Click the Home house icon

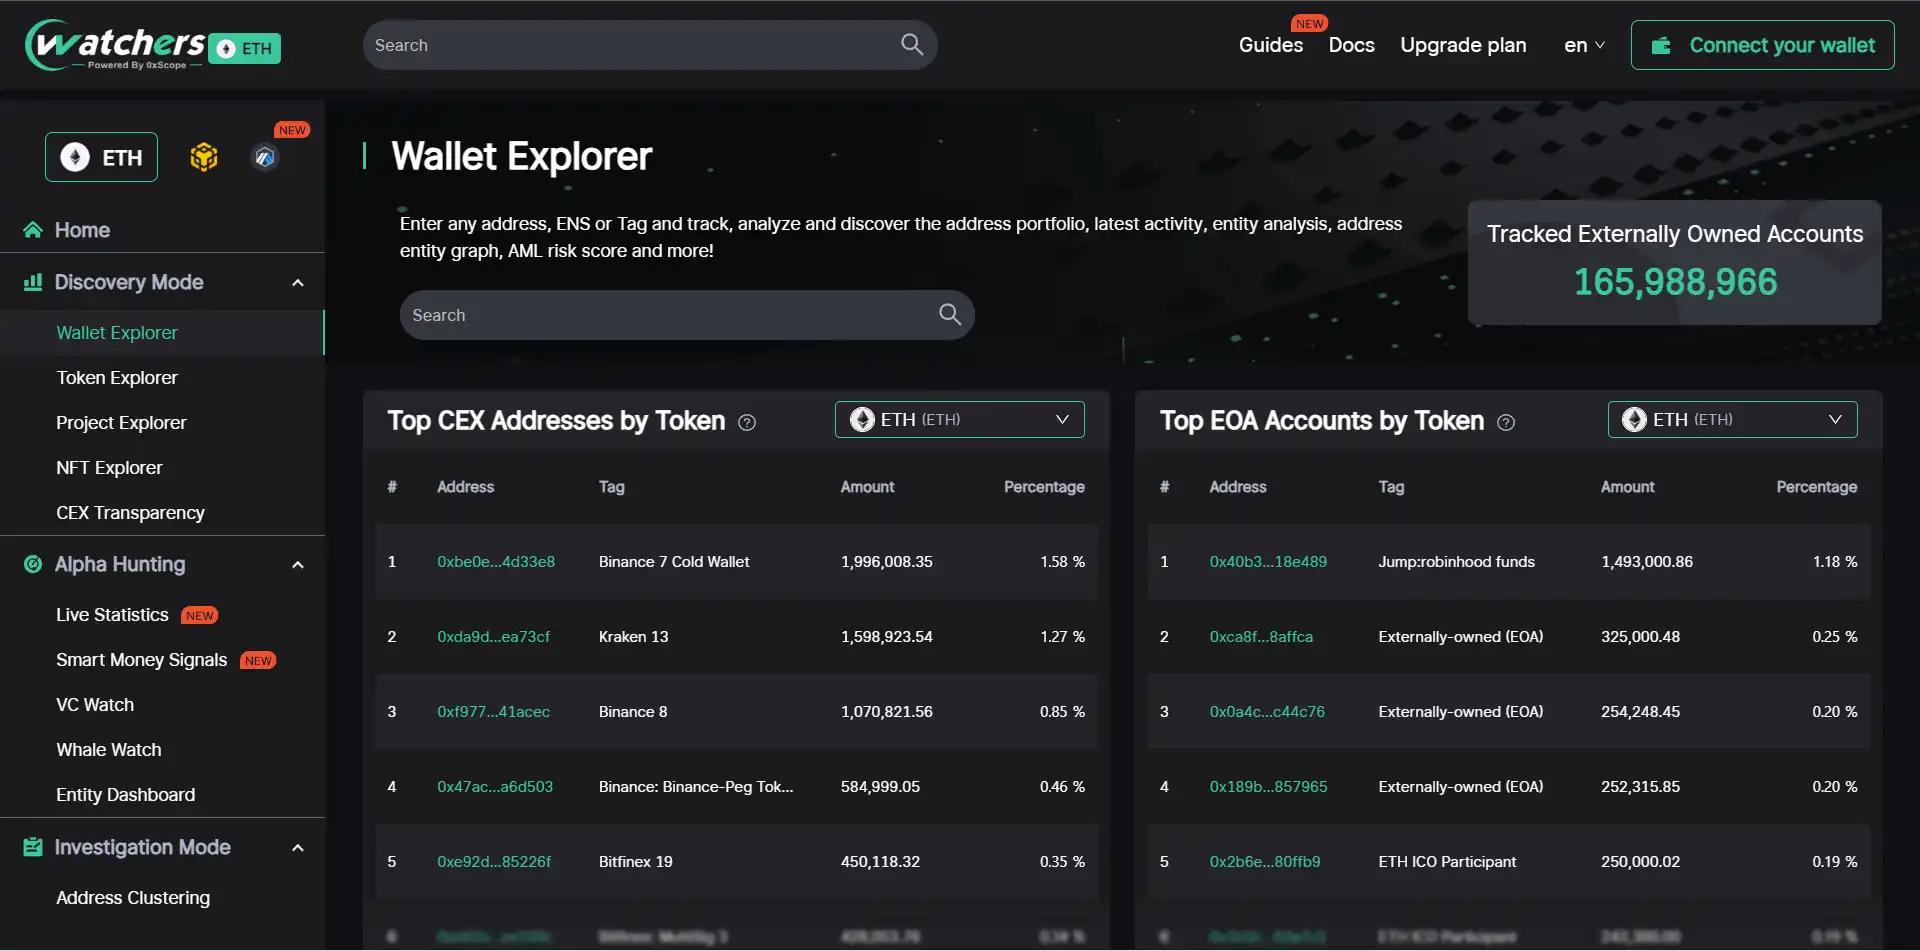[x=33, y=230]
